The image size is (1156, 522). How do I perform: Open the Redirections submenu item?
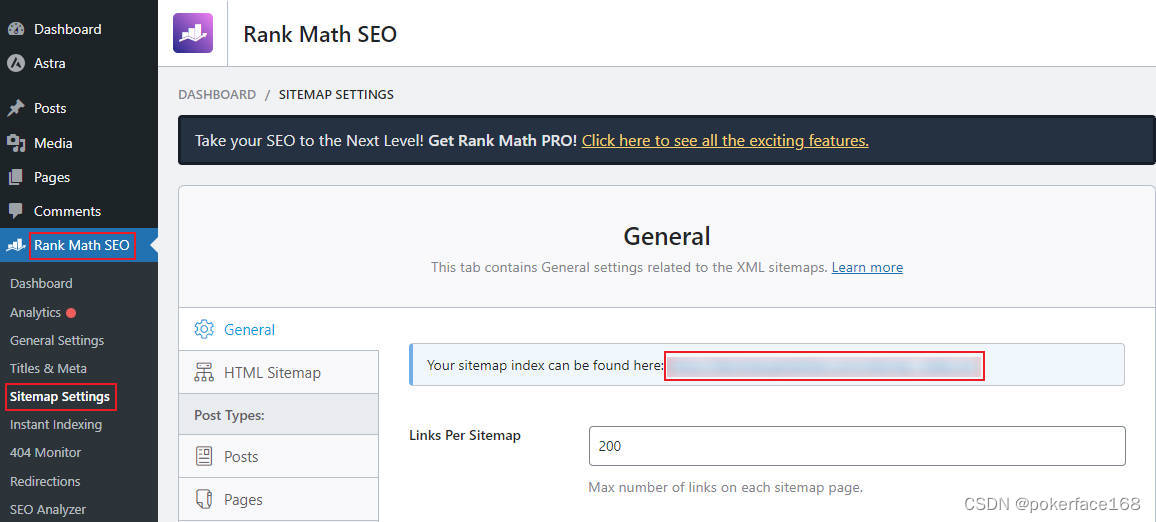pos(45,481)
